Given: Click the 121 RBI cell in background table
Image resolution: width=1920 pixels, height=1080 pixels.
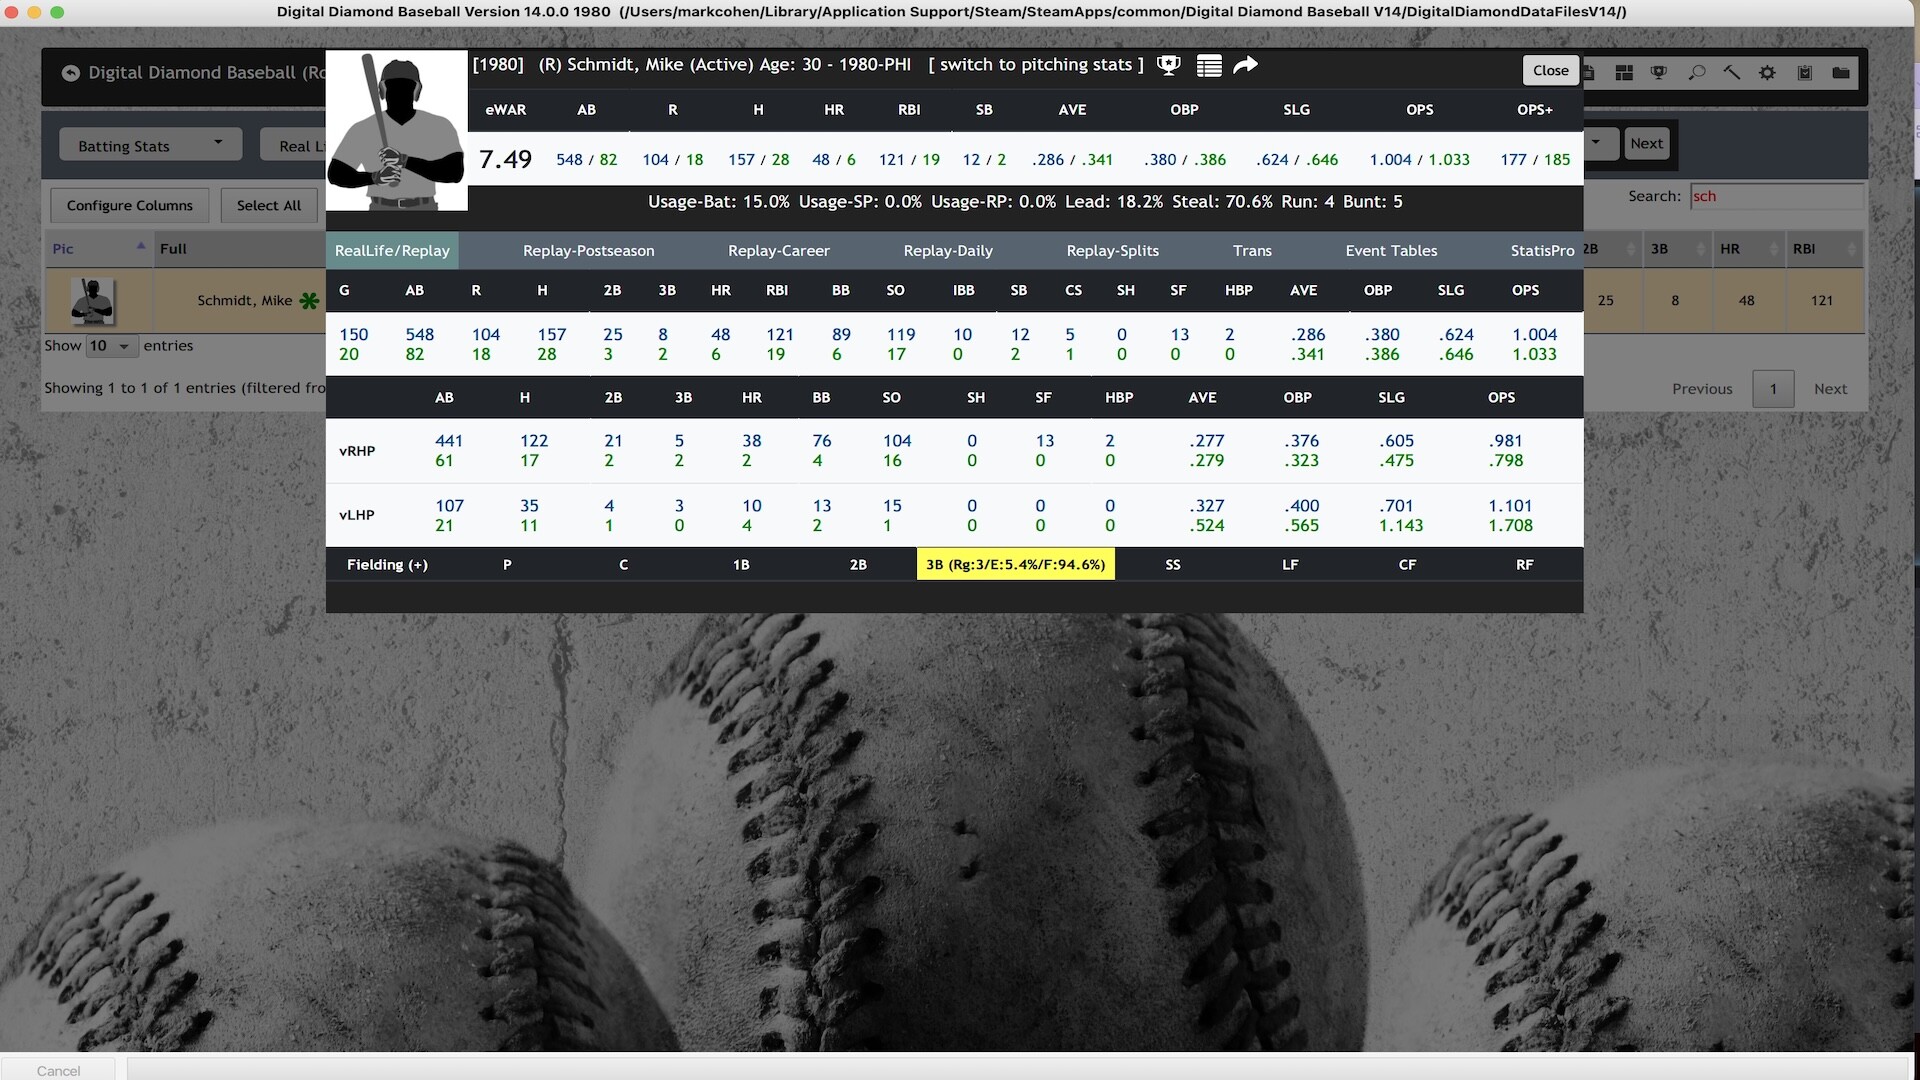Looking at the screenshot, I should [1821, 301].
